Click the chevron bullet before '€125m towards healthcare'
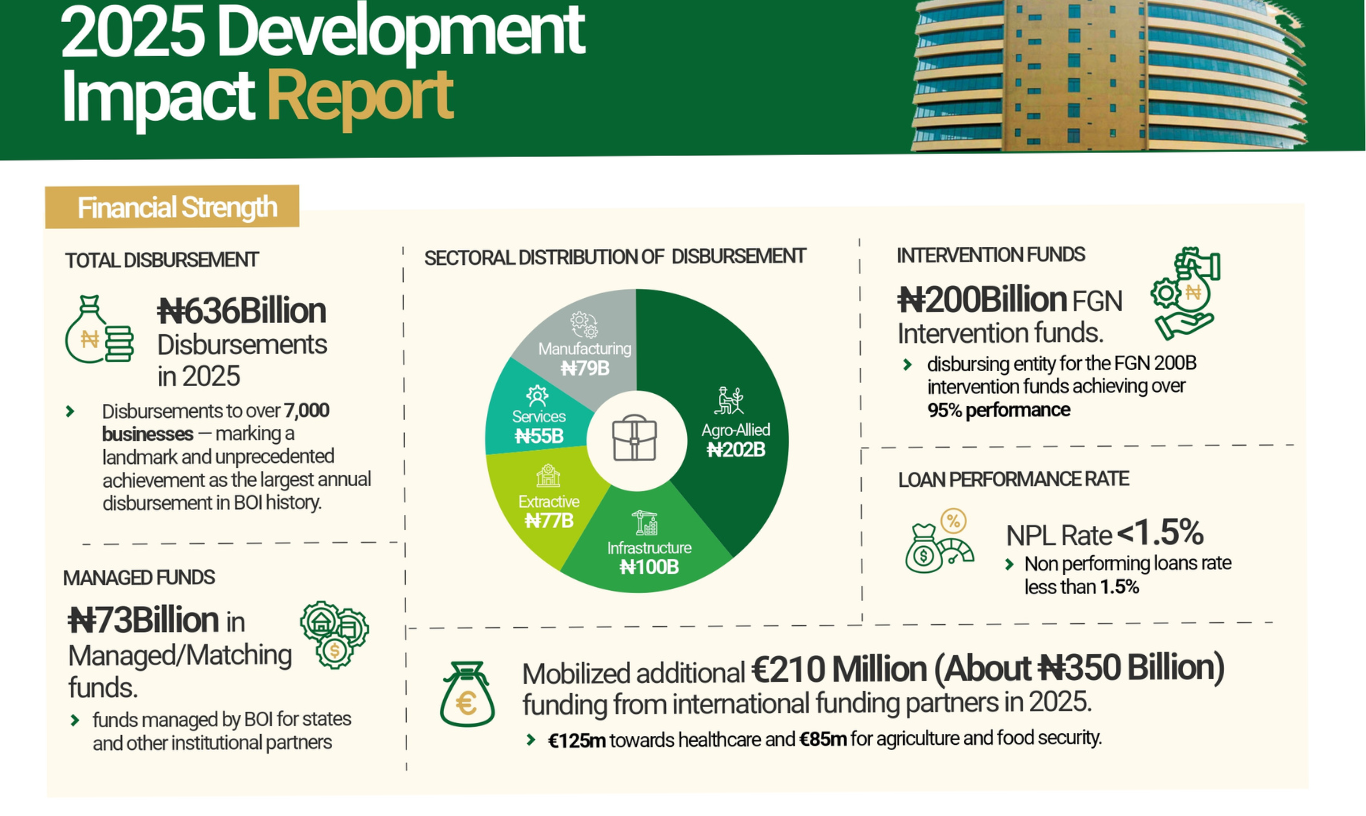Viewport: 1366px width, 816px height. pyautogui.click(x=531, y=740)
